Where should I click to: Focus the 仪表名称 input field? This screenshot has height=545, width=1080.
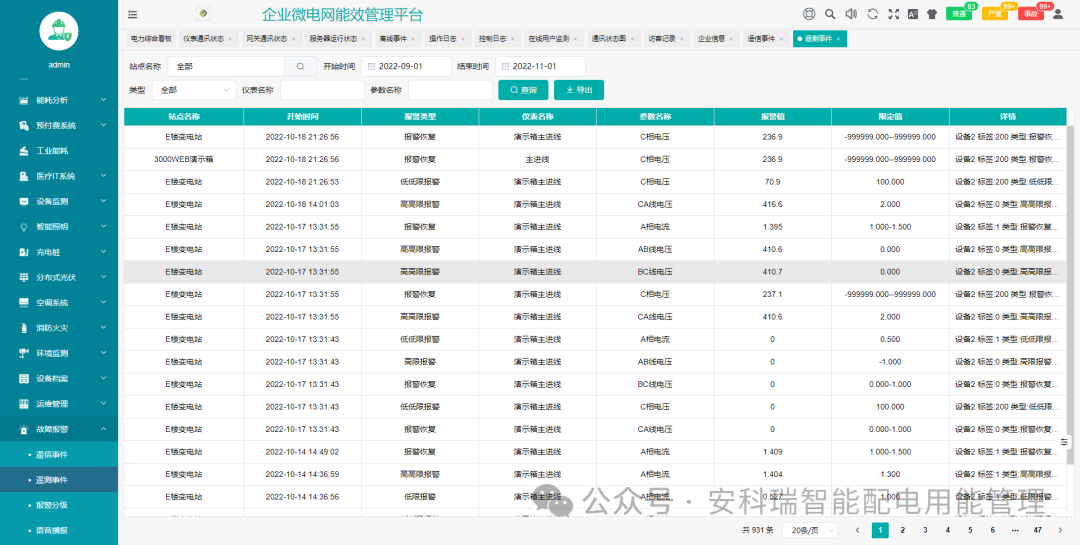point(322,90)
